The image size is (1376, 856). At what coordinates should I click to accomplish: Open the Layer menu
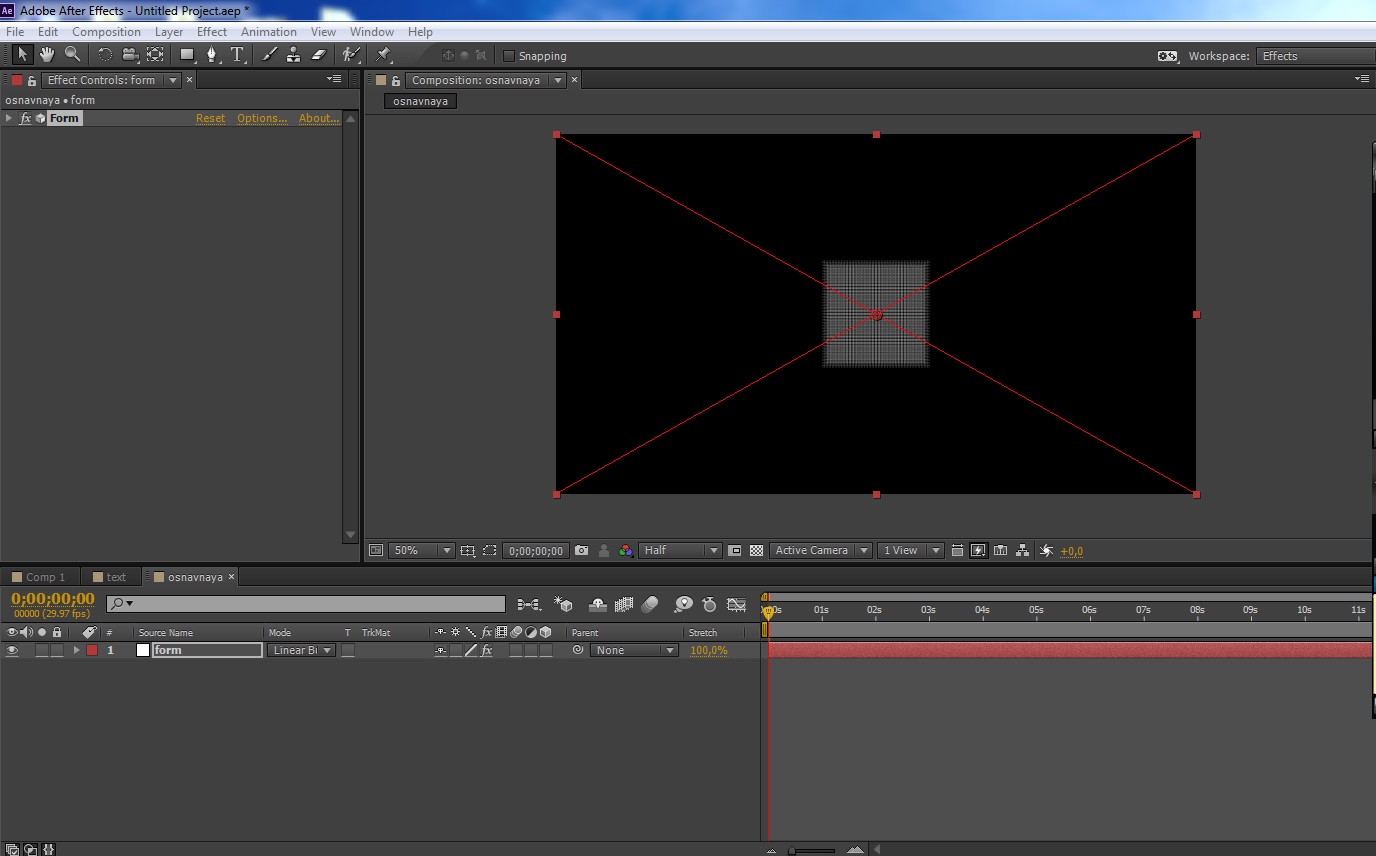tap(169, 32)
